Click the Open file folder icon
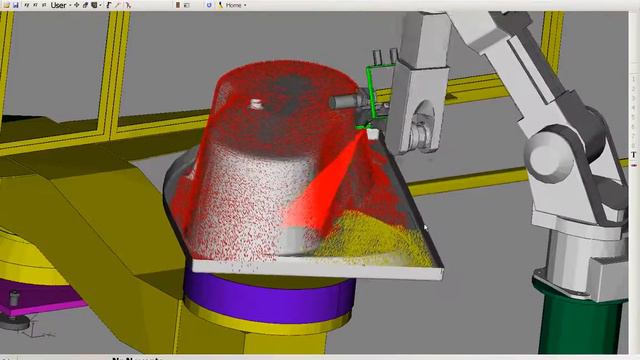The height and width of the screenshot is (360, 640). (7, 5)
